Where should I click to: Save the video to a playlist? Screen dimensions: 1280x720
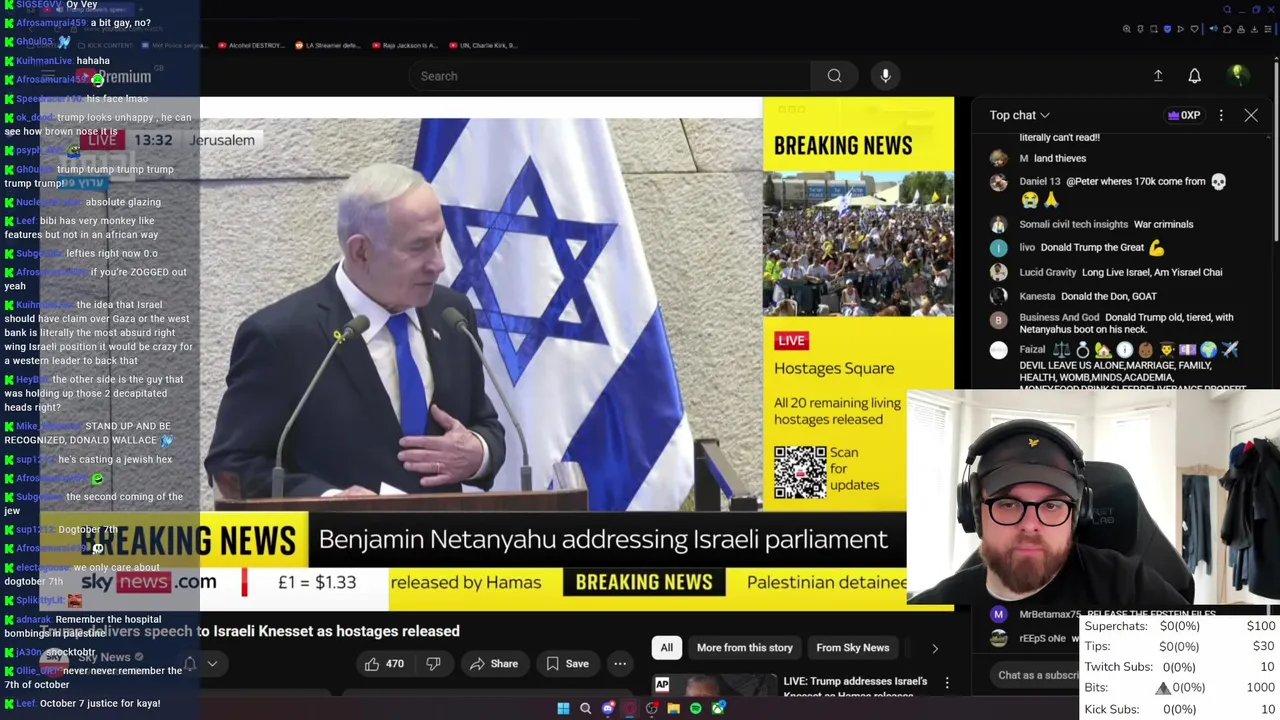[567, 664]
